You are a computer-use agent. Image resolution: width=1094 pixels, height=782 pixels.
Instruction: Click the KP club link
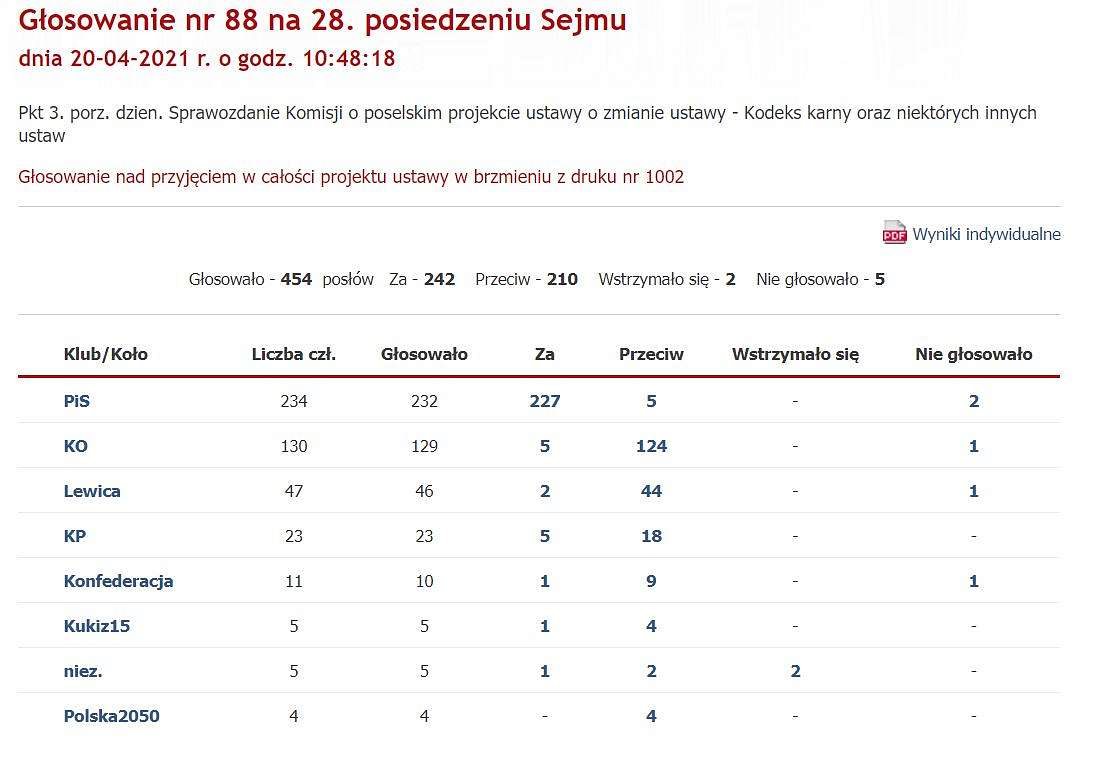(75, 536)
